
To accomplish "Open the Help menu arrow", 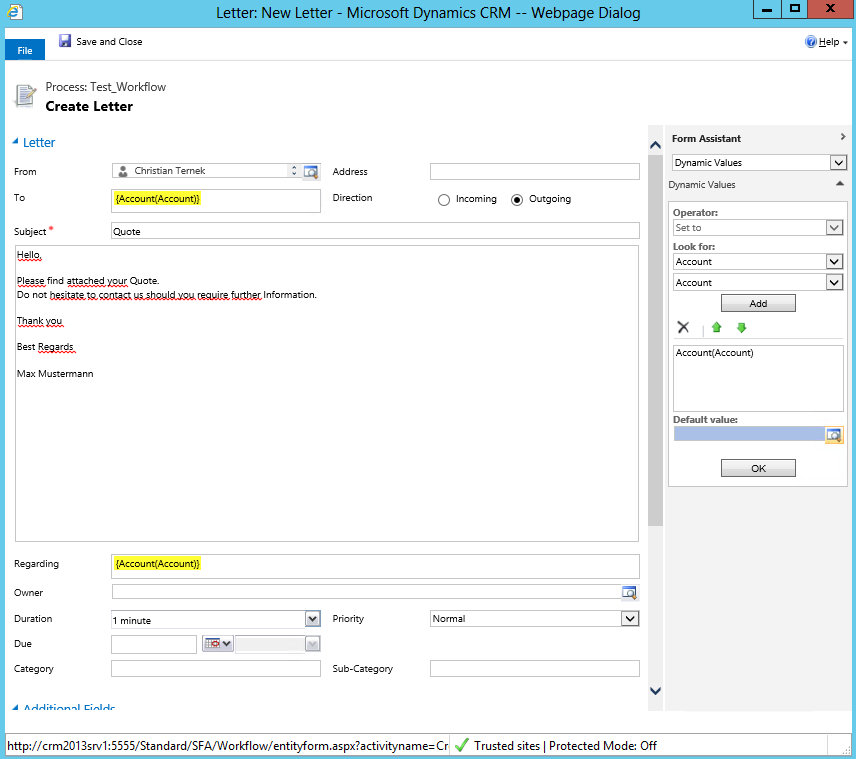I will [845, 43].
